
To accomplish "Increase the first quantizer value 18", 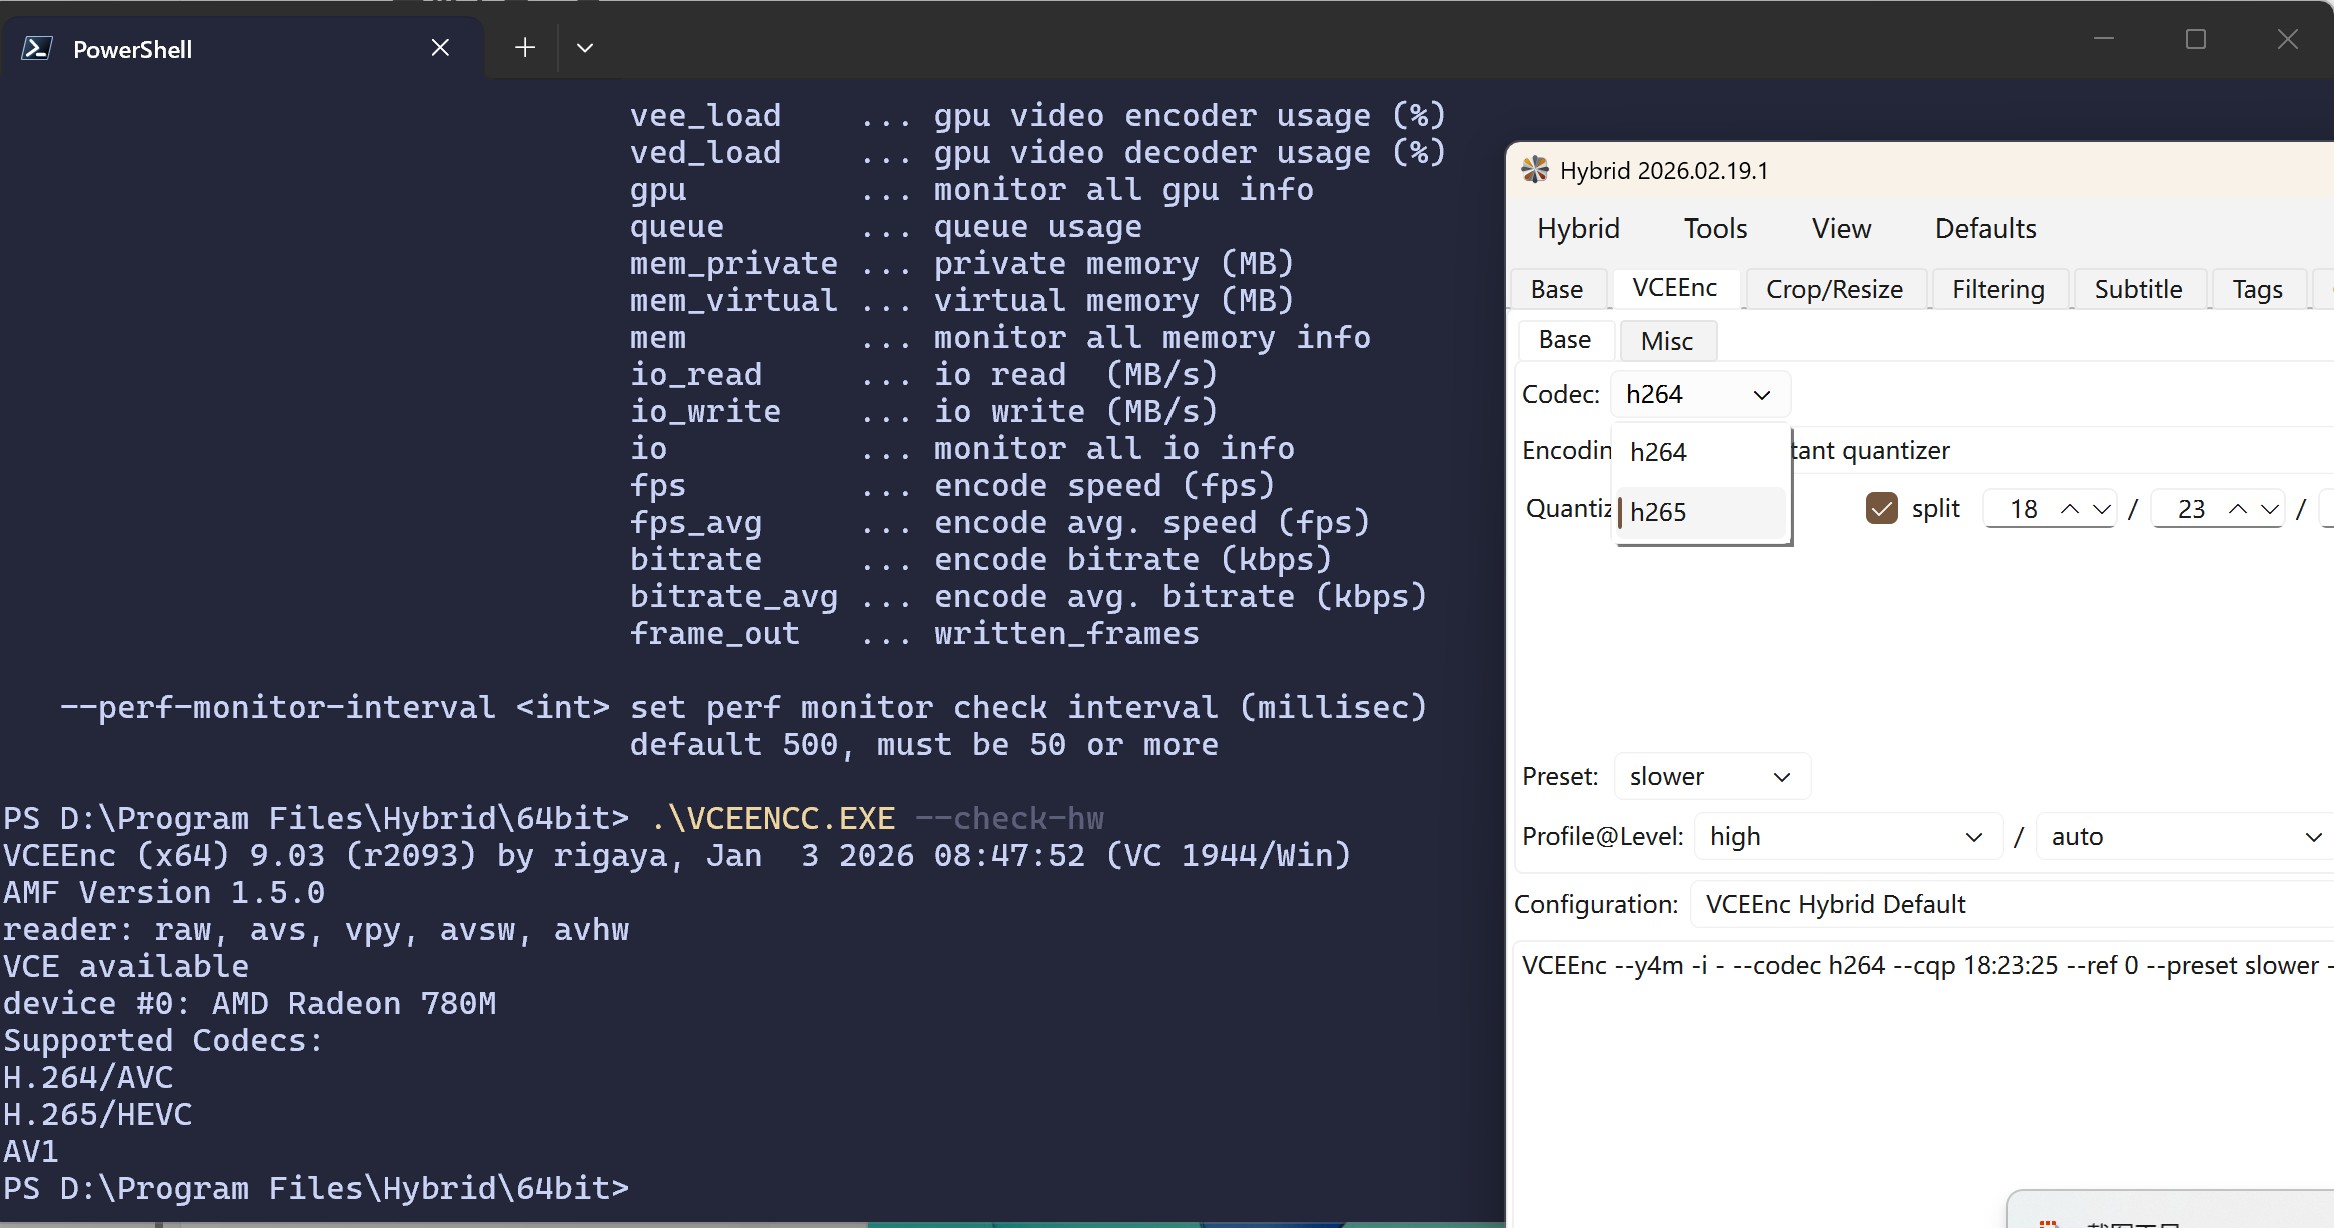I will coord(2070,509).
